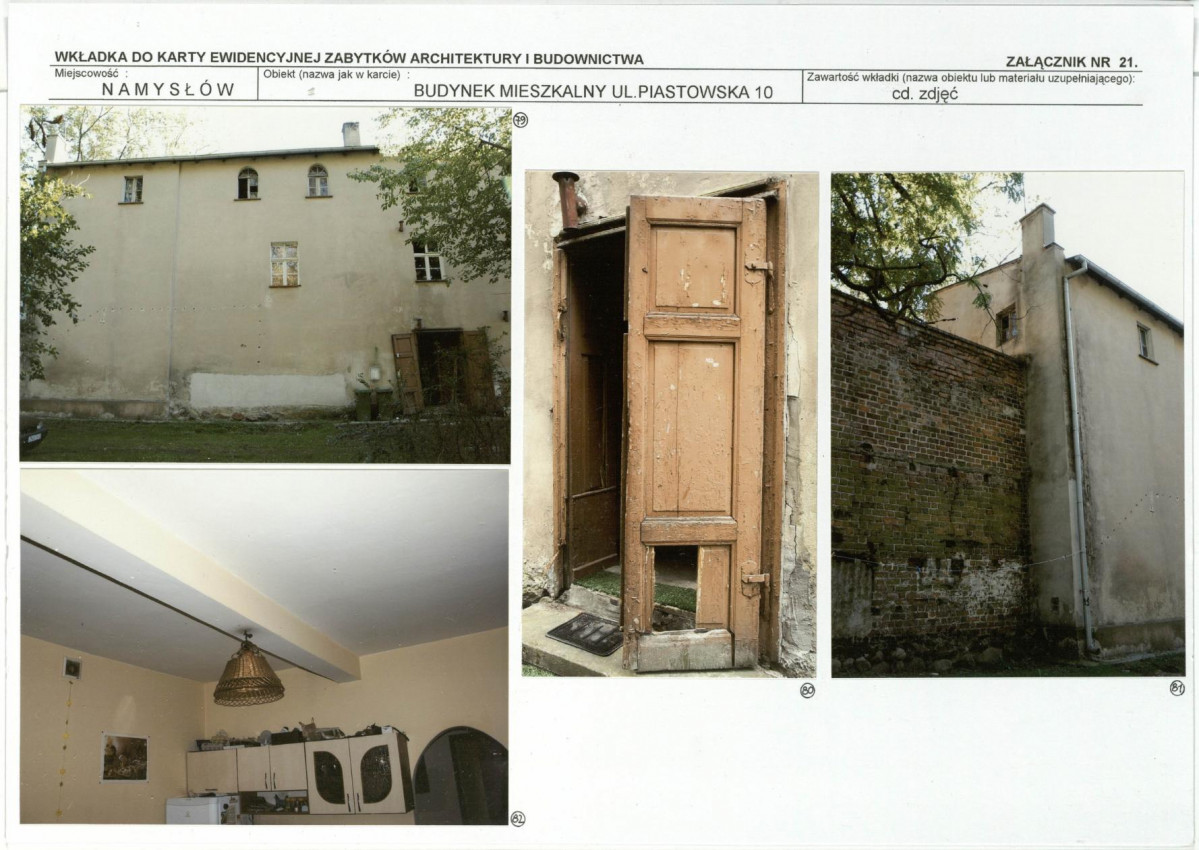The width and height of the screenshot is (1199, 850).
Task: Click the circled photo number 81 marker
Action: (1176, 688)
